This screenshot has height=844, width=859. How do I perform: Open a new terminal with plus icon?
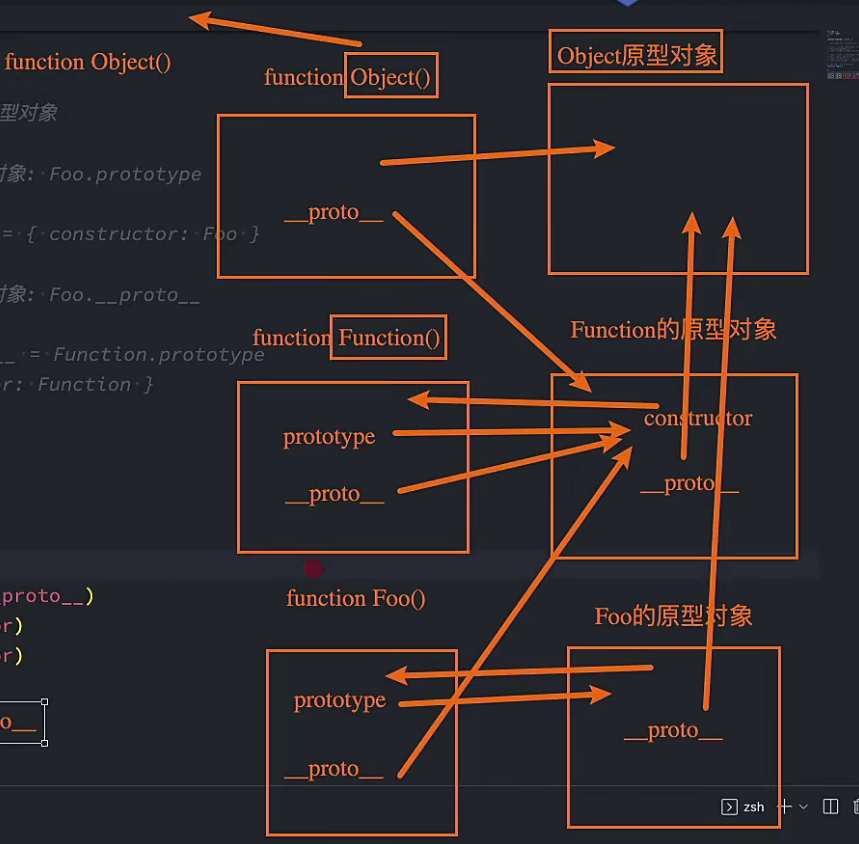point(785,807)
